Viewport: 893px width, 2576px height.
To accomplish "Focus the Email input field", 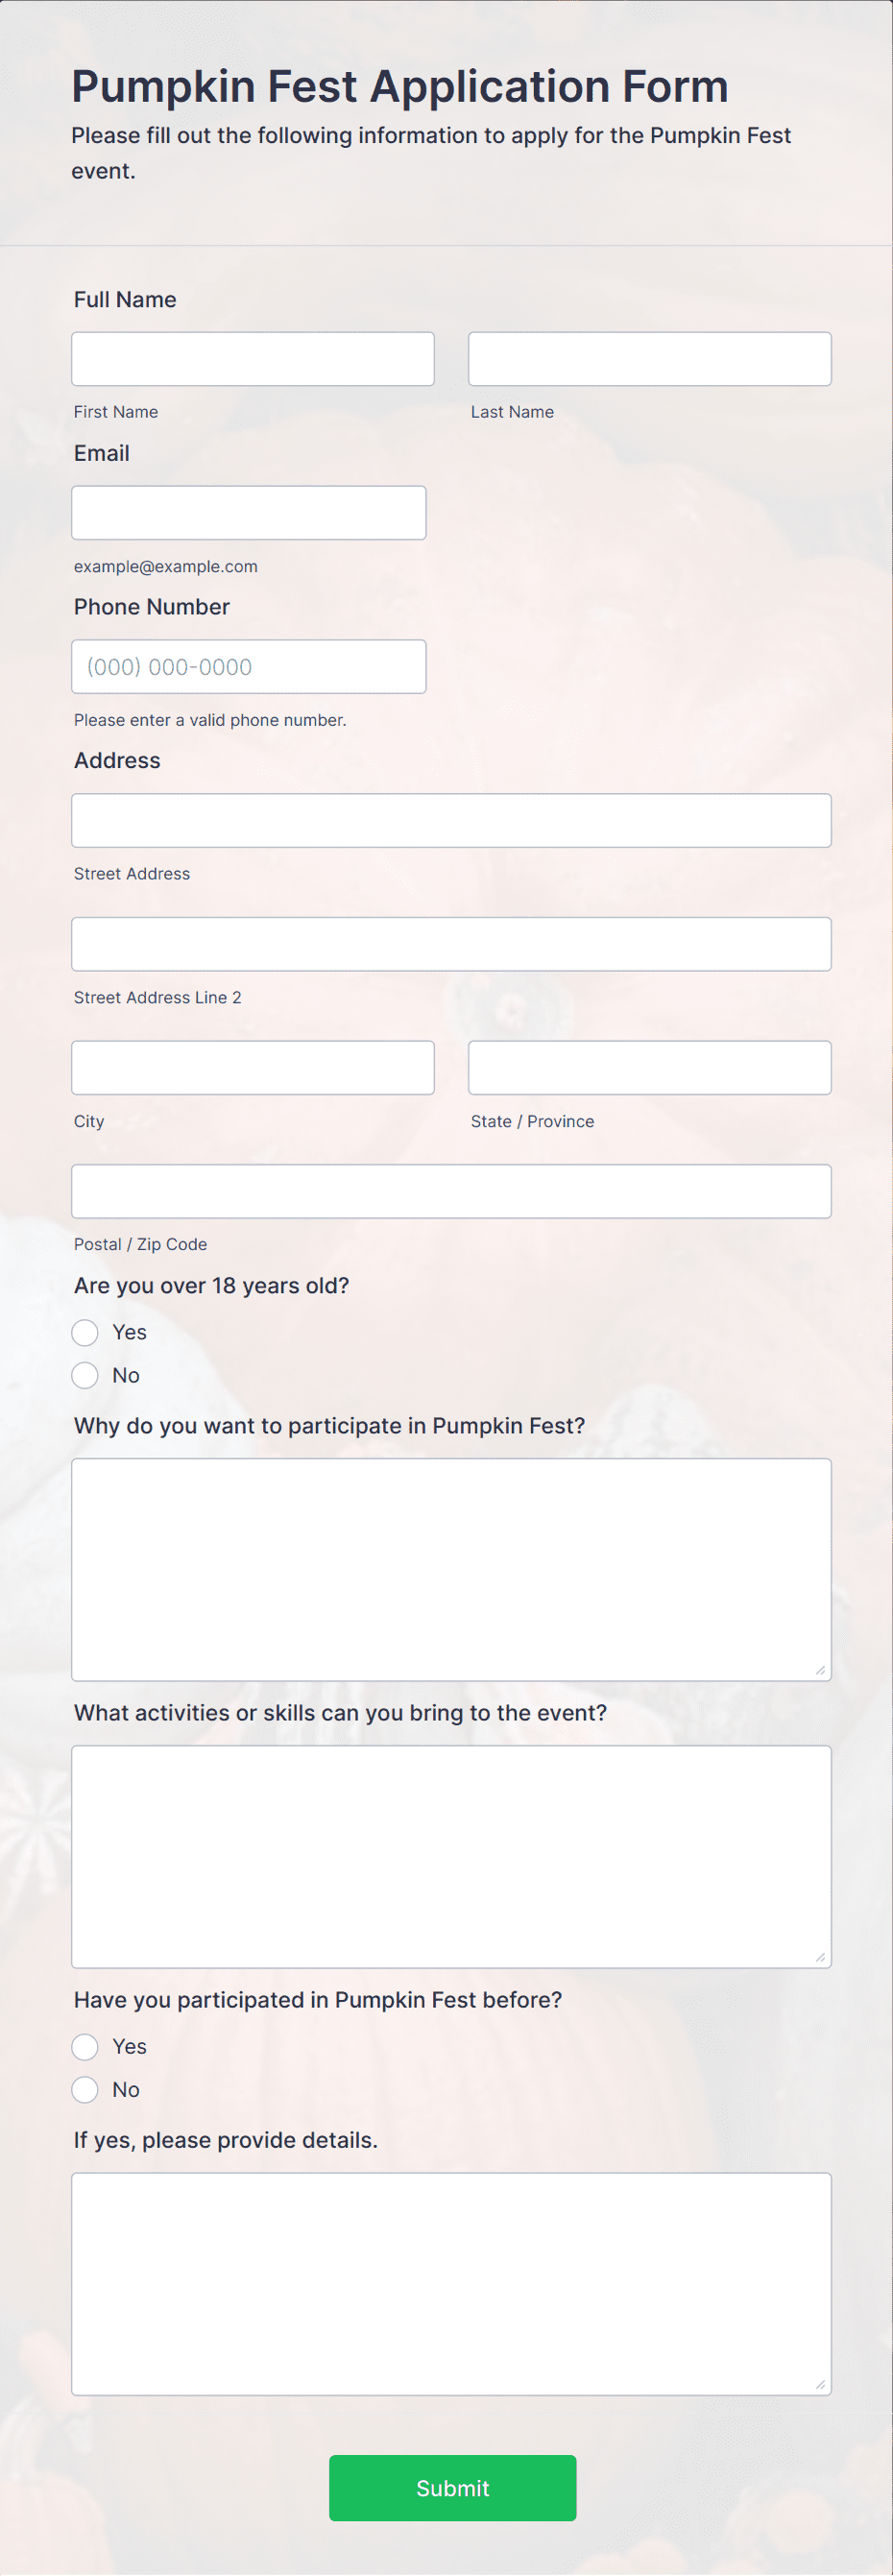I will [x=249, y=513].
